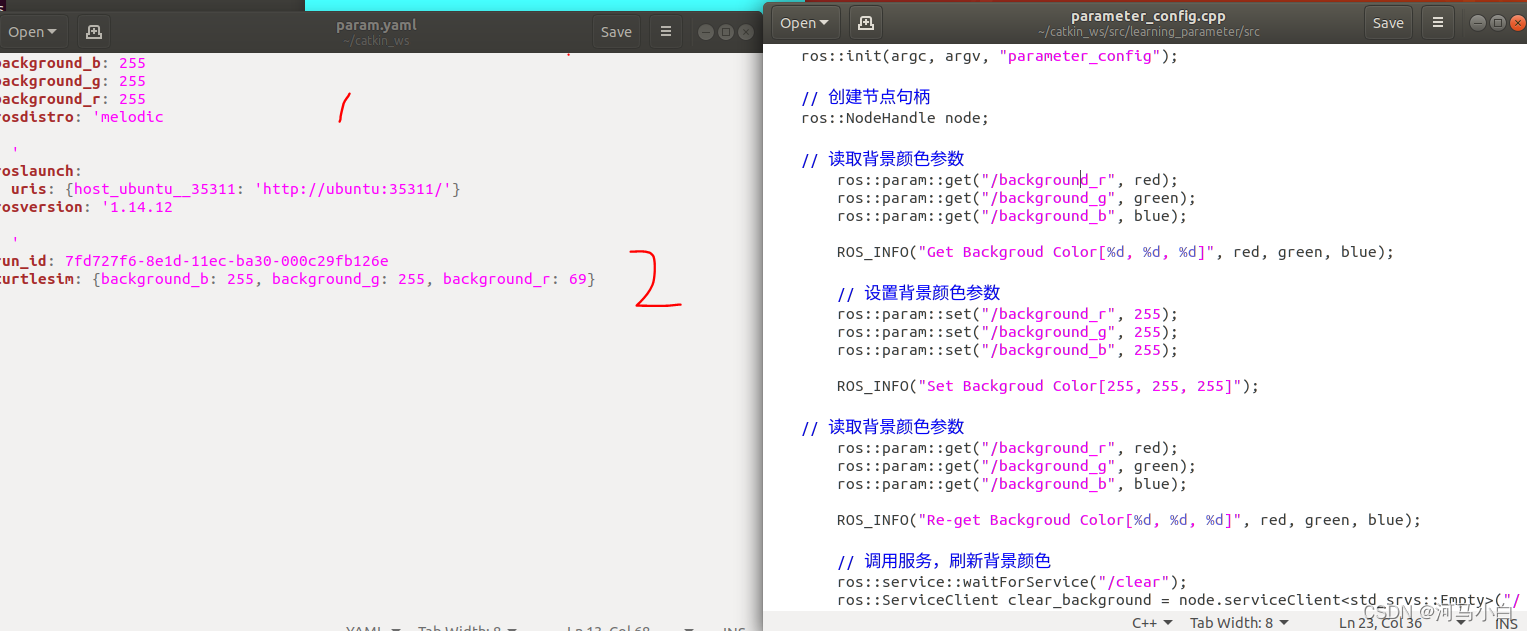Click the 'background_r: 69' value in turtlesim line
Image resolution: width=1527 pixels, height=631 pixels.
point(515,279)
